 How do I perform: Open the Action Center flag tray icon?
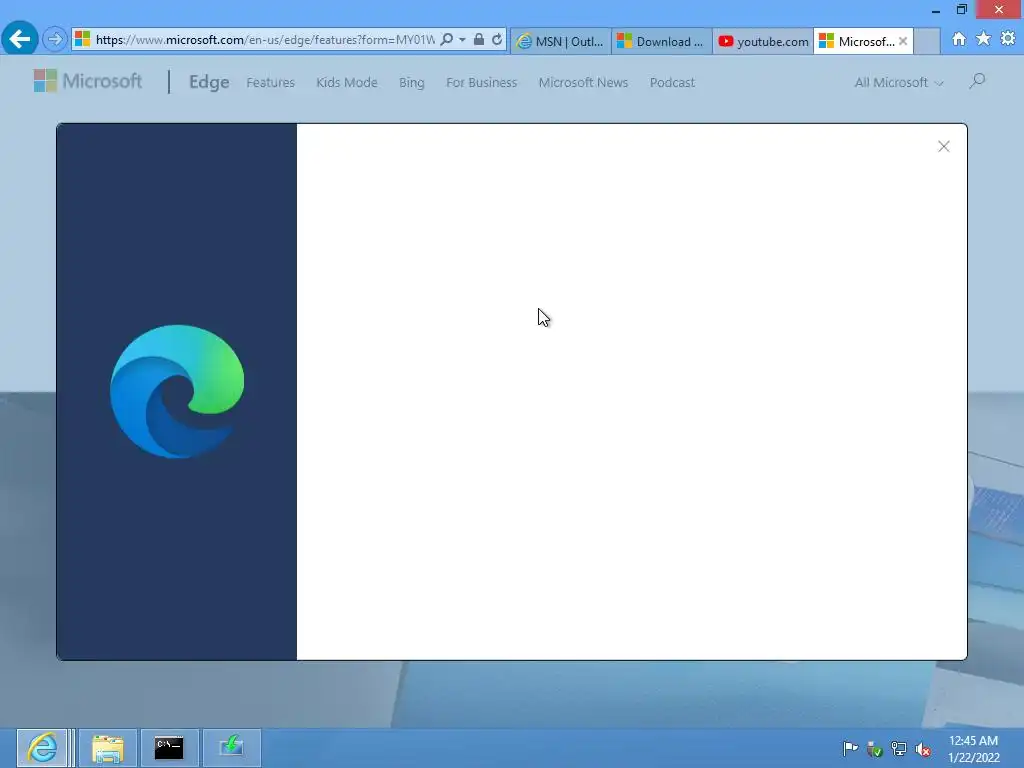850,748
